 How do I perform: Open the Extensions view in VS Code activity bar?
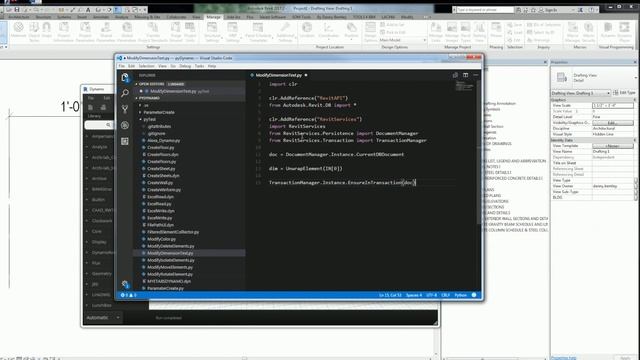(125, 141)
